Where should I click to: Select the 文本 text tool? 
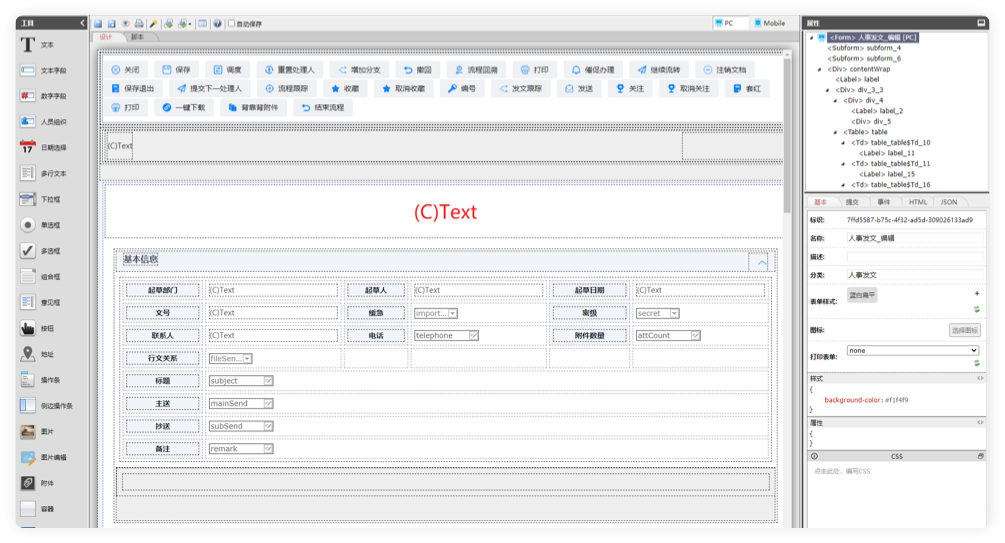38,45
